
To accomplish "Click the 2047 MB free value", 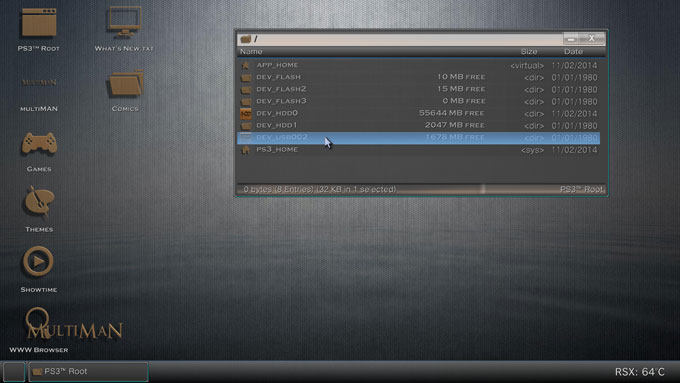I will [x=454, y=125].
